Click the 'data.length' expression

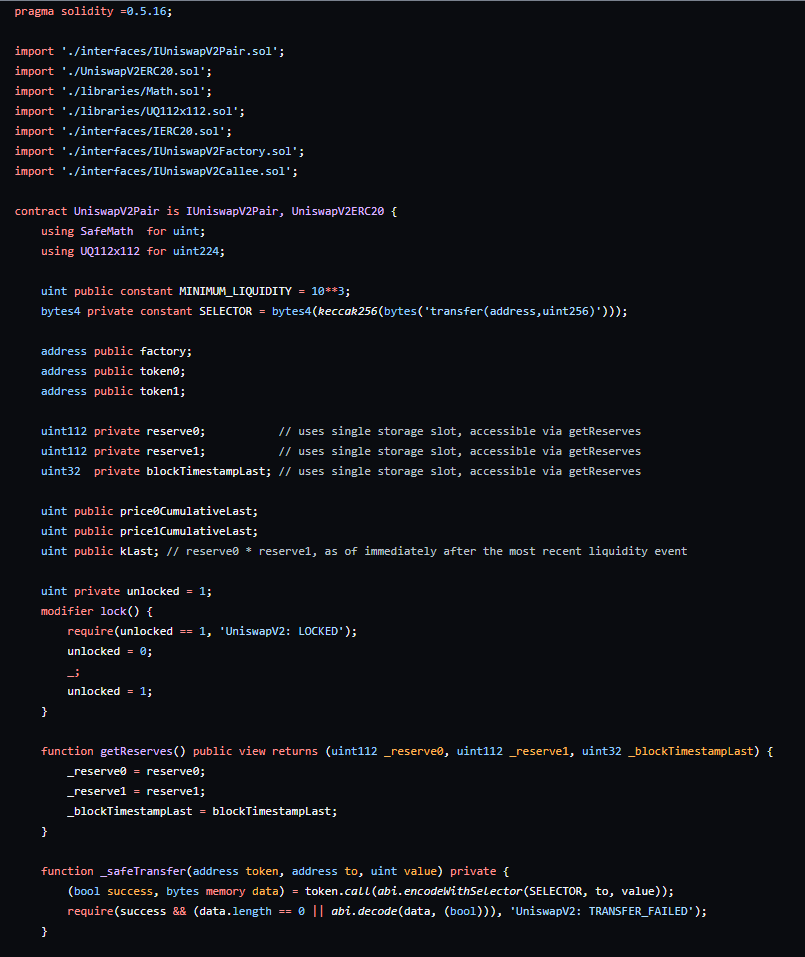236,911
